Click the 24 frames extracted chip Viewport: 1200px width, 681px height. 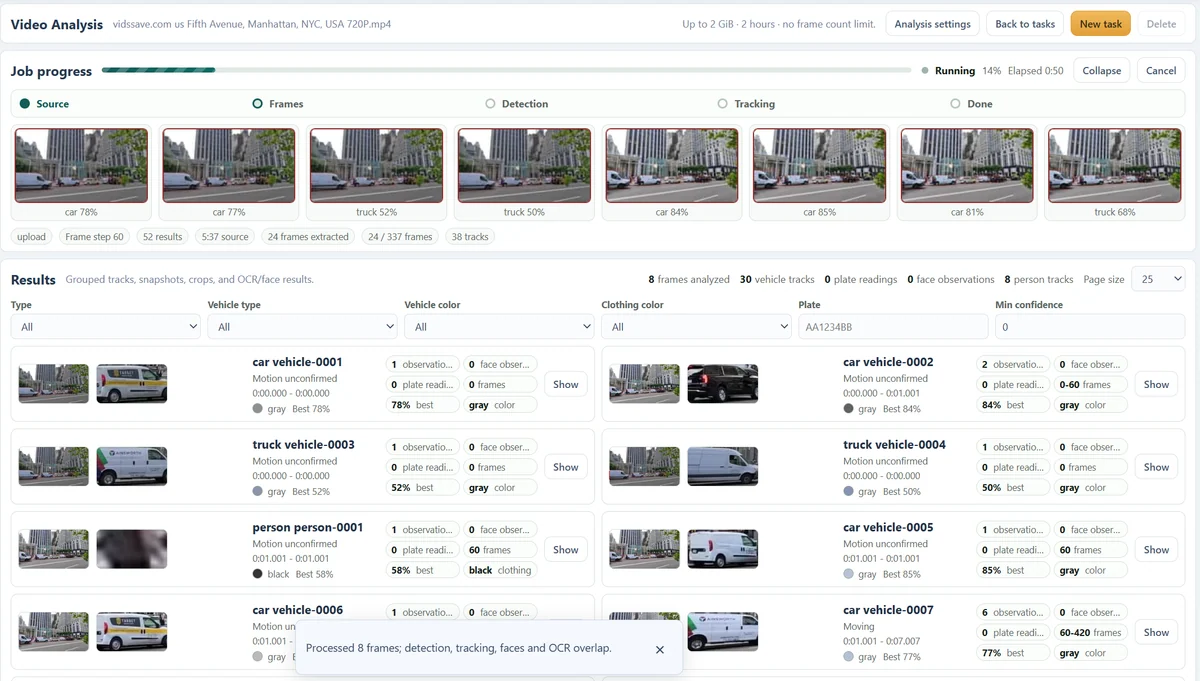(308, 237)
